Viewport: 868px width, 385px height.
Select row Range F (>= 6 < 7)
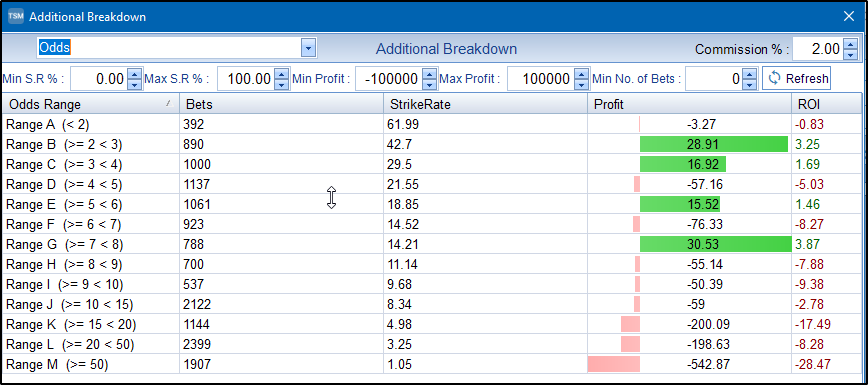(432, 224)
